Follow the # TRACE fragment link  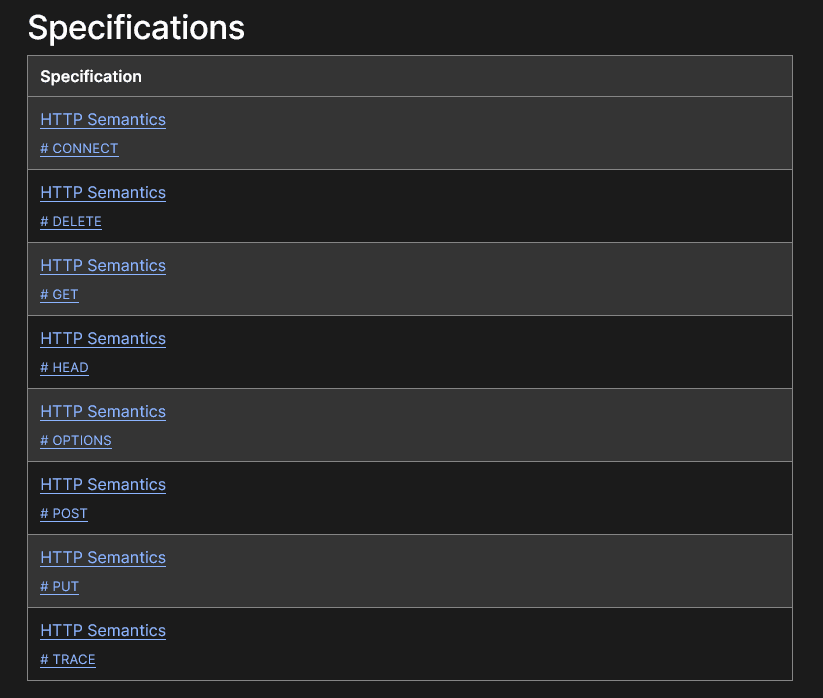coord(67,659)
